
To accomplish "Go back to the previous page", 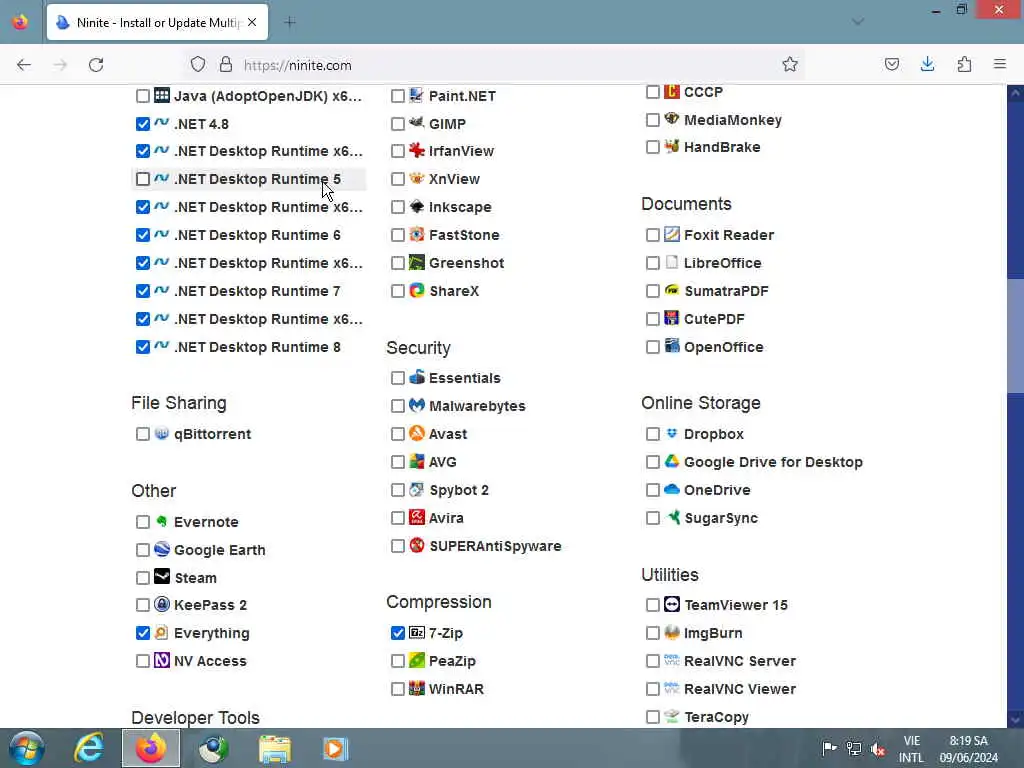I will [24, 64].
